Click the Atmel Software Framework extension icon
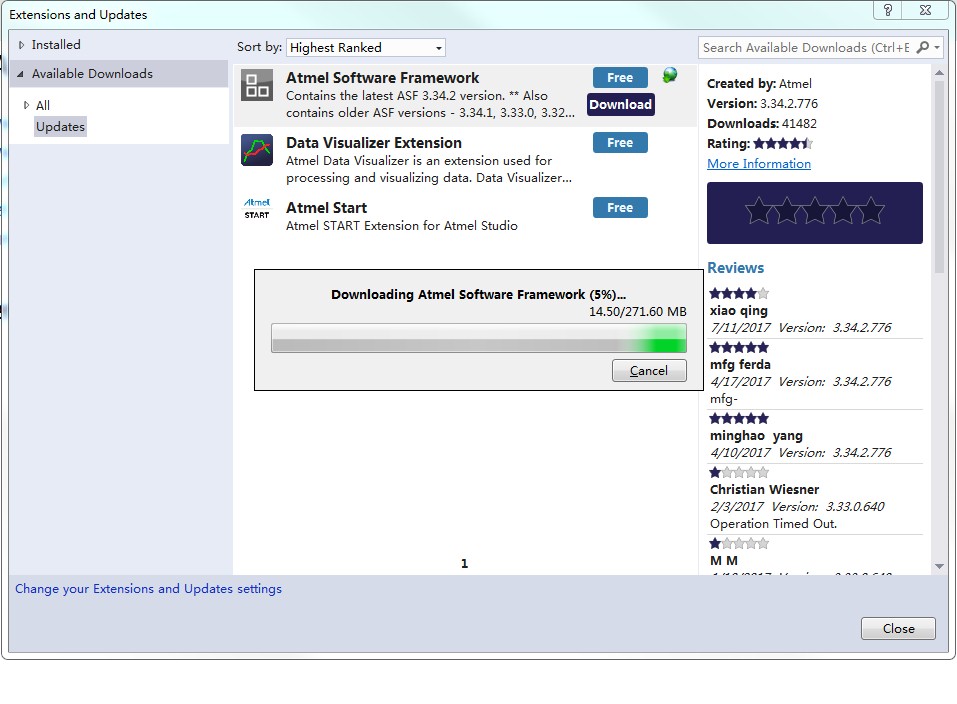The image size is (957, 704). pyautogui.click(x=257, y=85)
